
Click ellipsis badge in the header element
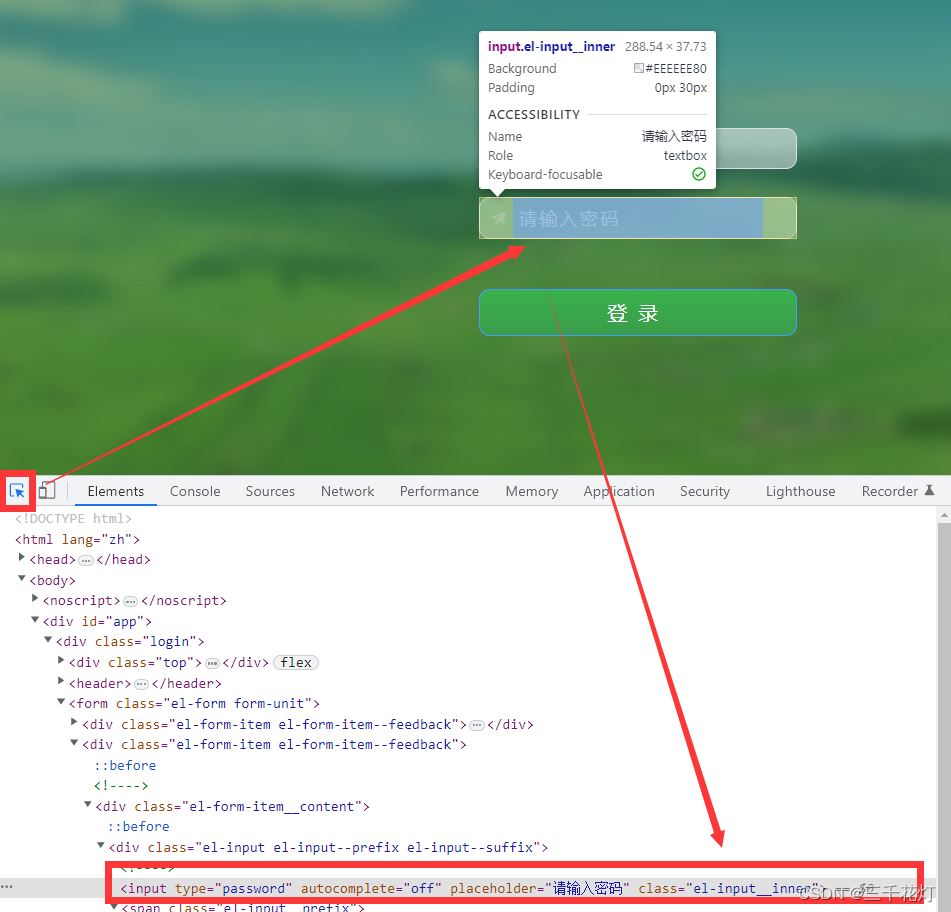[141, 684]
